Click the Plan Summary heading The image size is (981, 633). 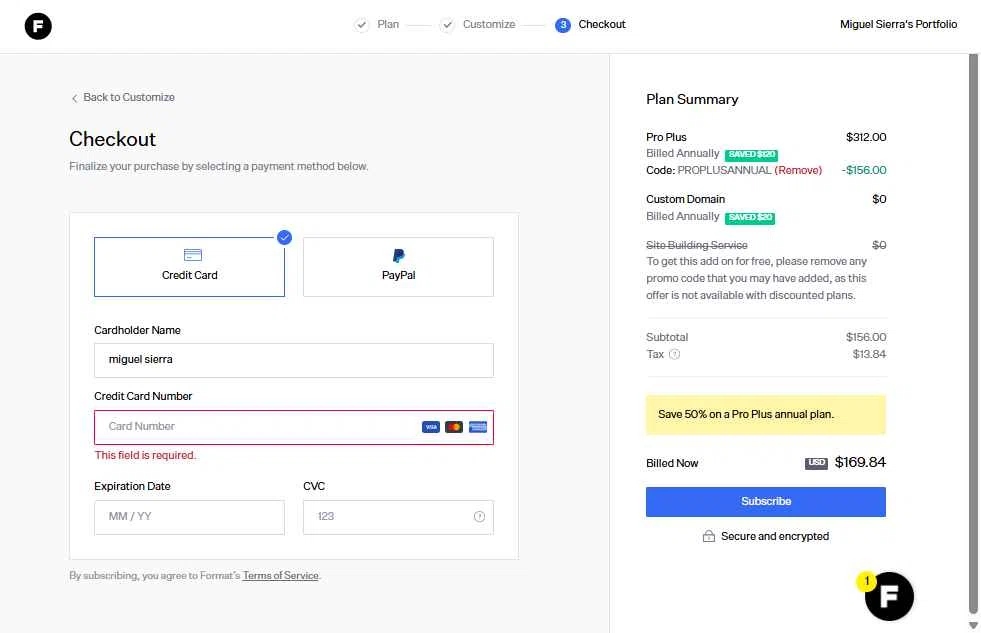point(692,99)
